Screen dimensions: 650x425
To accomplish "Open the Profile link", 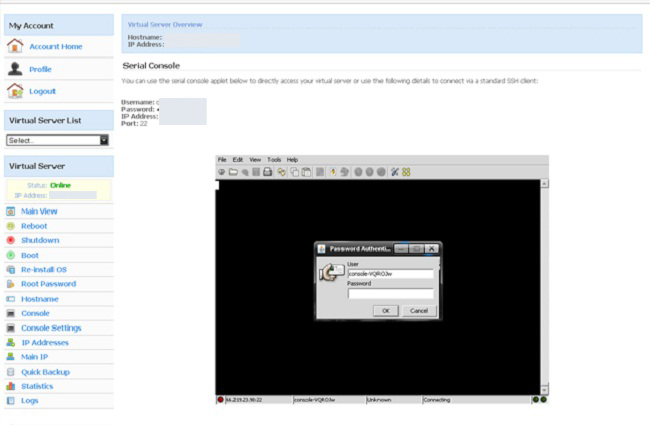I will point(40,69).
